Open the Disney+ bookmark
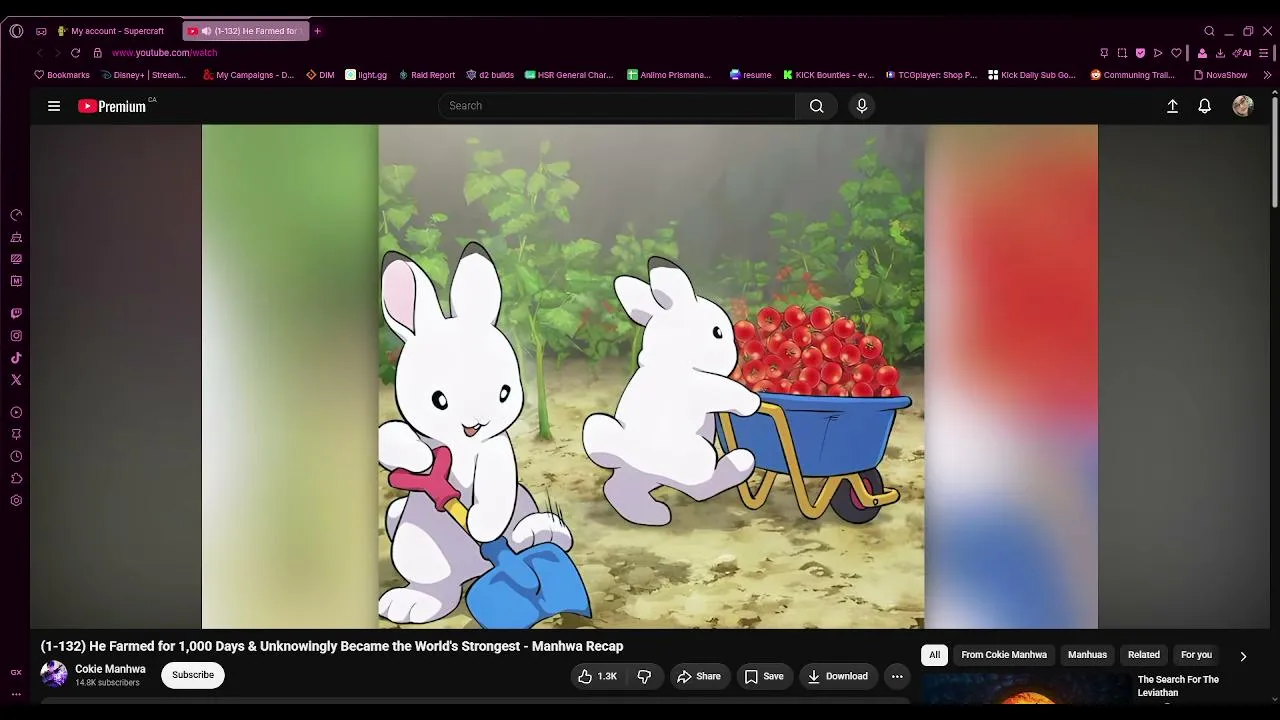 tap(145, 75)
